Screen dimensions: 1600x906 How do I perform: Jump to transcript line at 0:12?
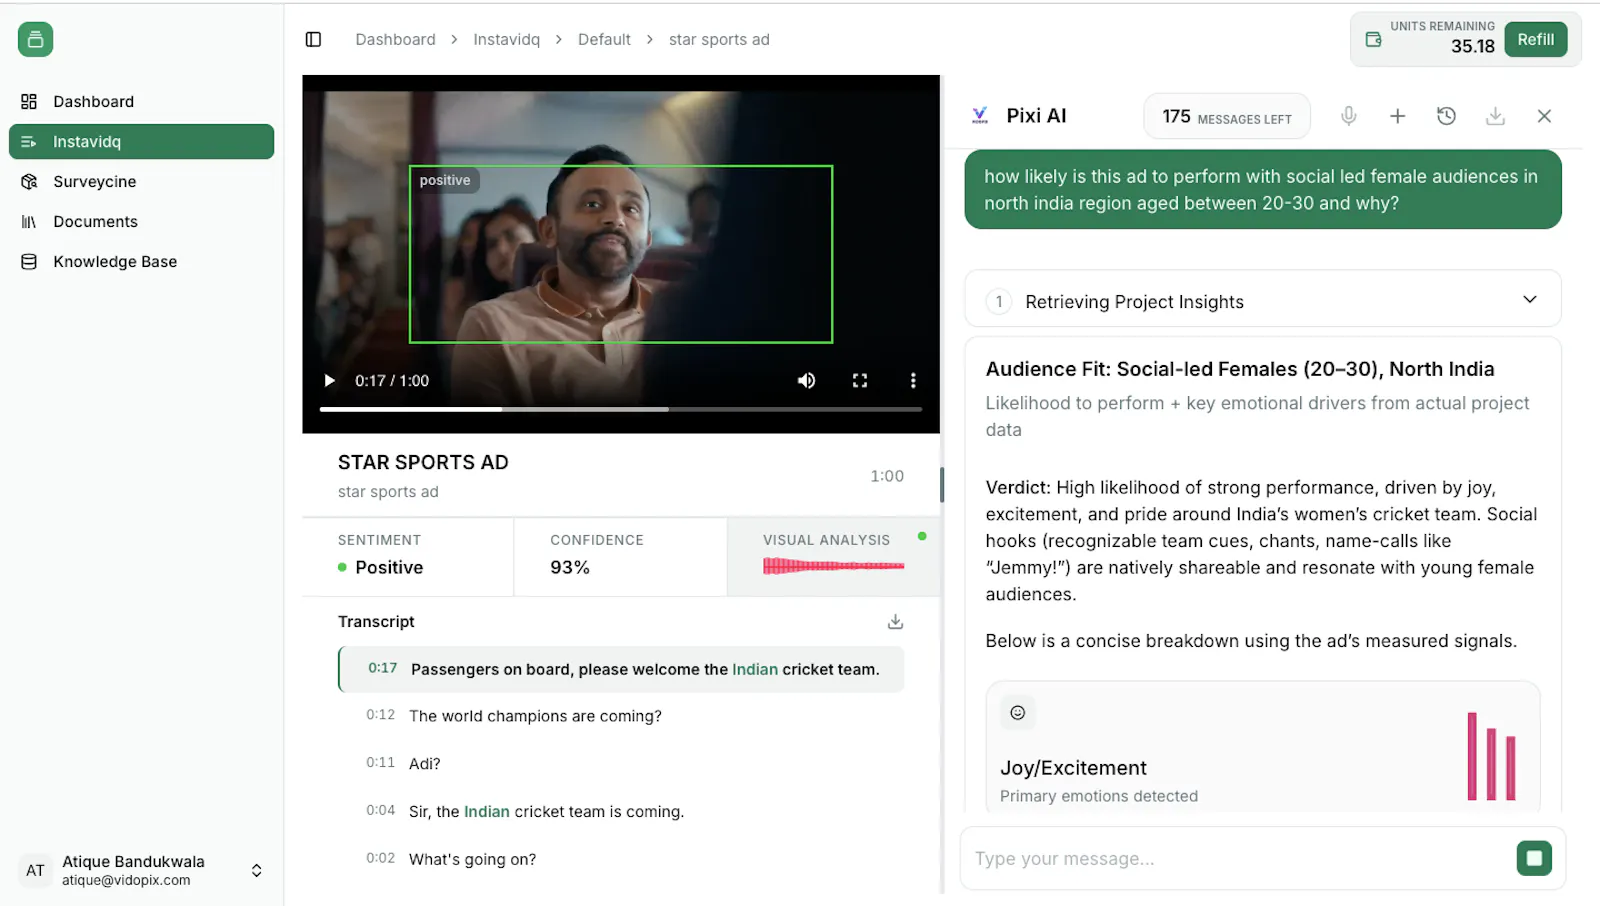pyautogui.click(x=621, y=716)
